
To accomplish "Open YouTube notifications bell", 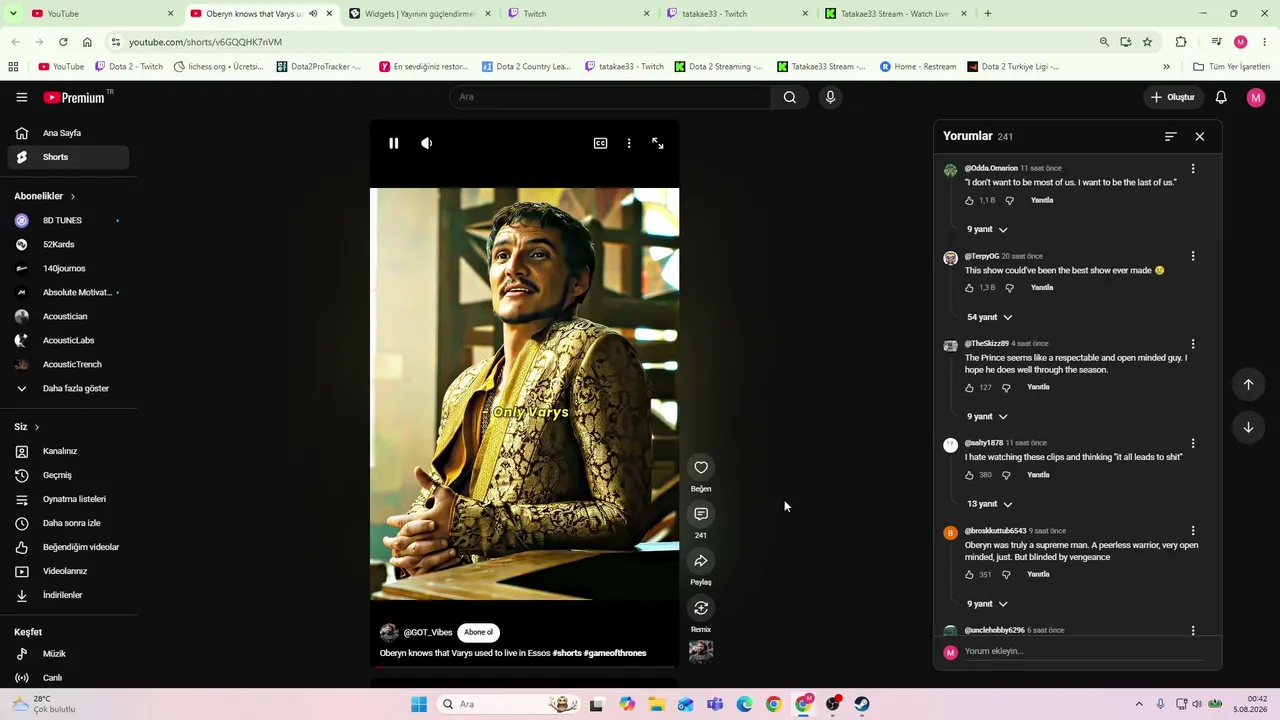I will click(1221, 97).
